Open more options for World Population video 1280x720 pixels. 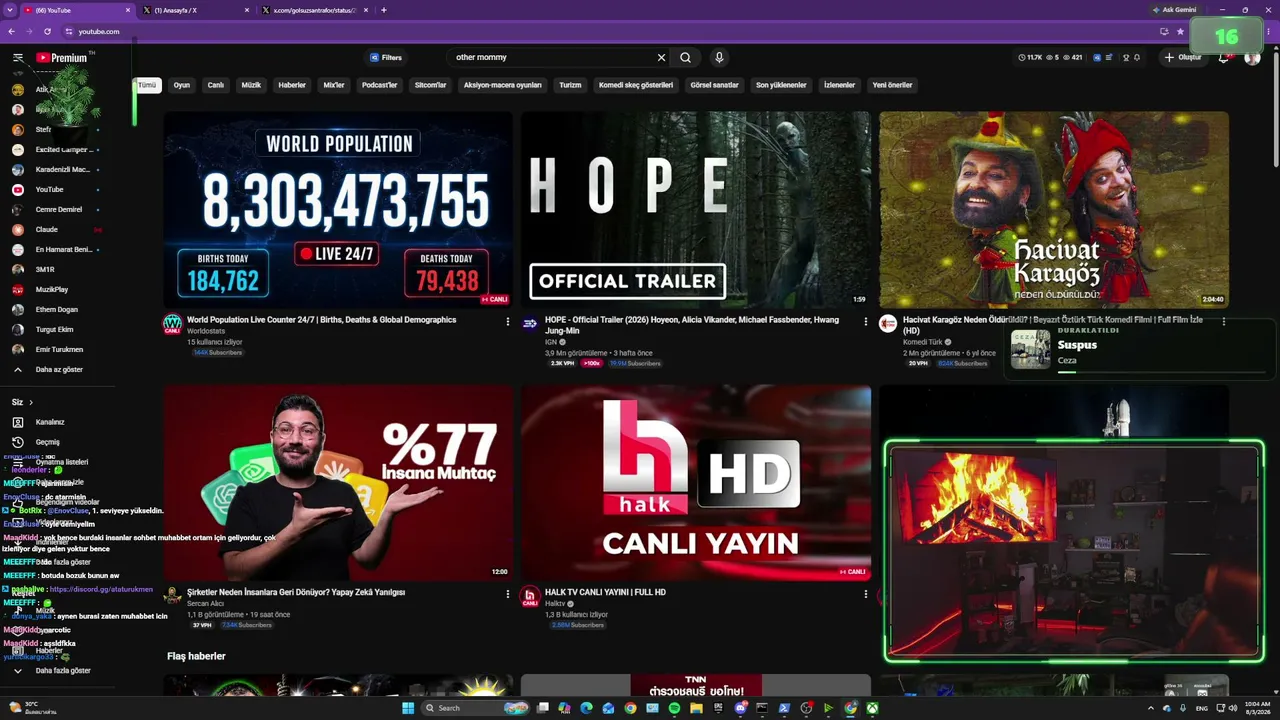pyautogui.click(x=507, y=321)
